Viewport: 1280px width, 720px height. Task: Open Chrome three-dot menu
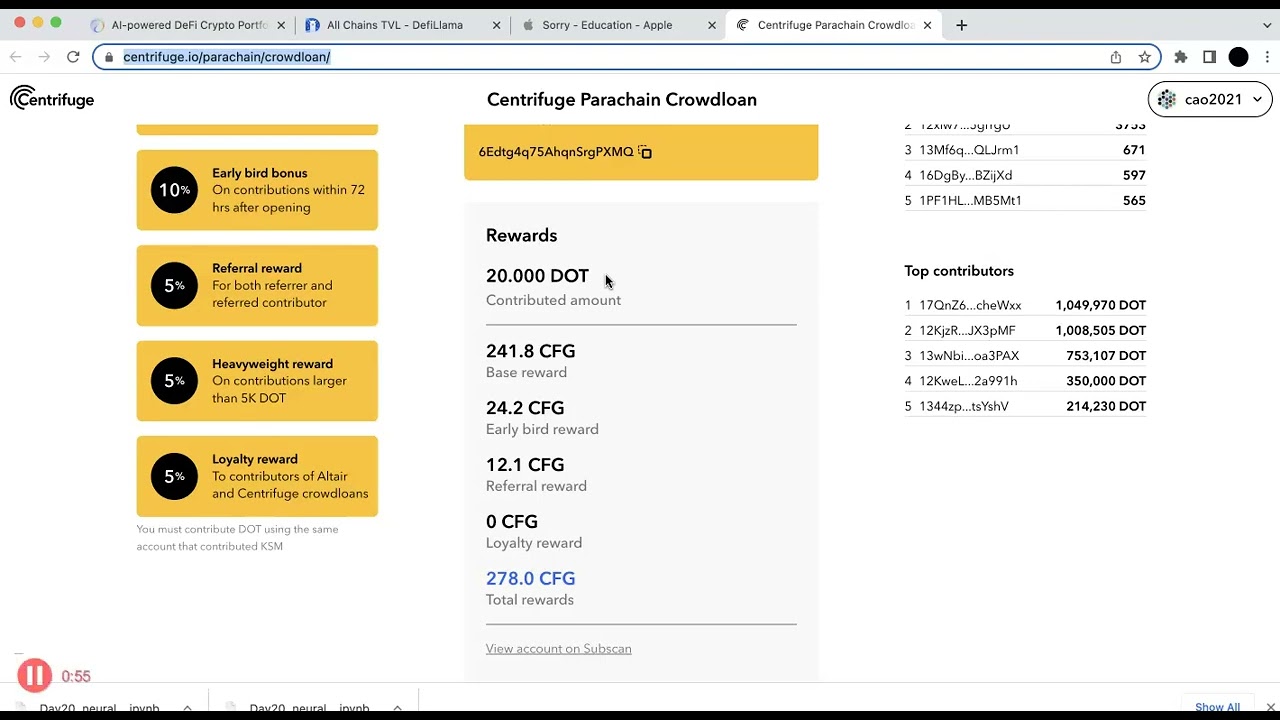(x=1267, y=57)
